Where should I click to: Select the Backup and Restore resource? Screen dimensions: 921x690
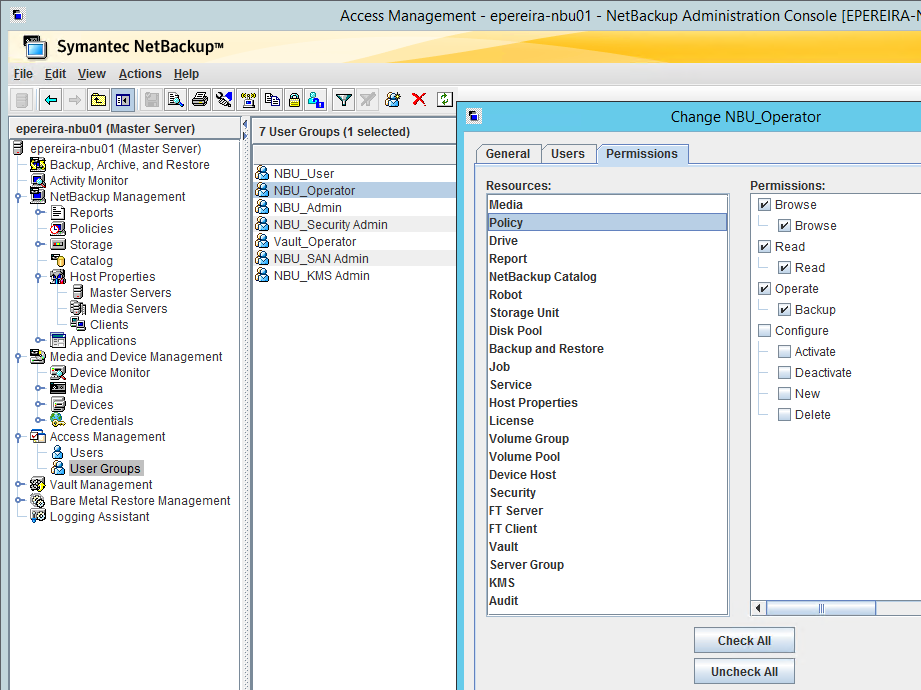pos(607,349)
